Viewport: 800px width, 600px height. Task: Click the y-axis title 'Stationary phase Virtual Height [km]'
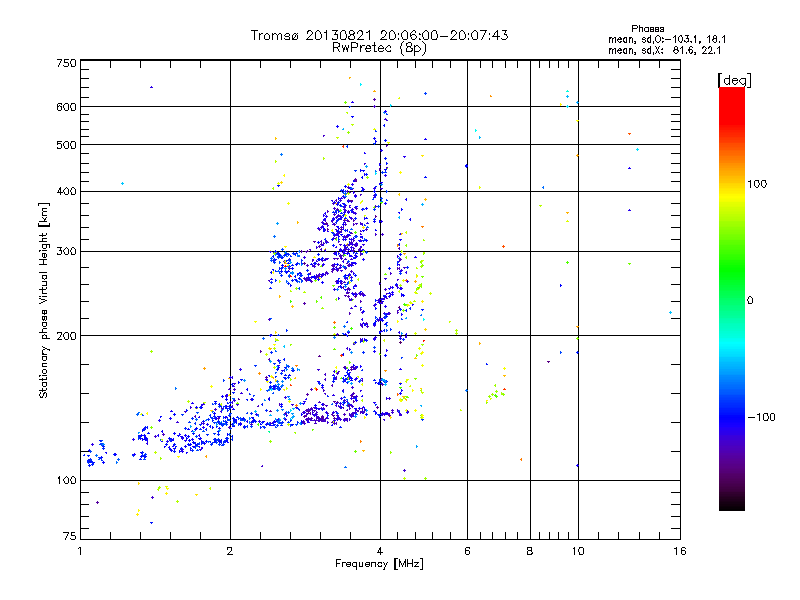point(43,300)
